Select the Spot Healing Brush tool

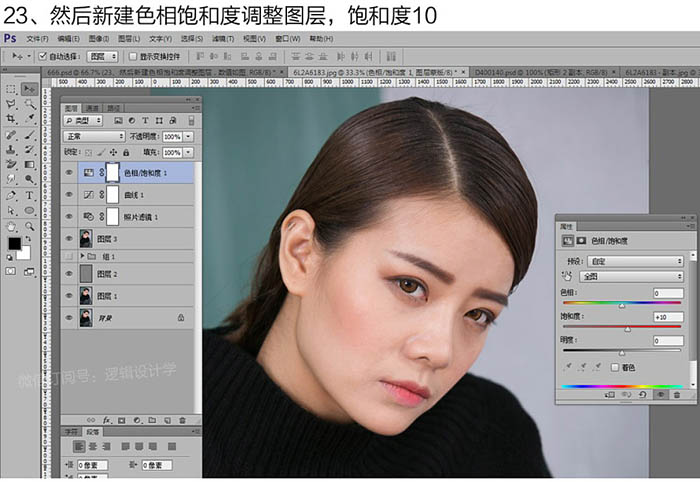tap(11, 135)
